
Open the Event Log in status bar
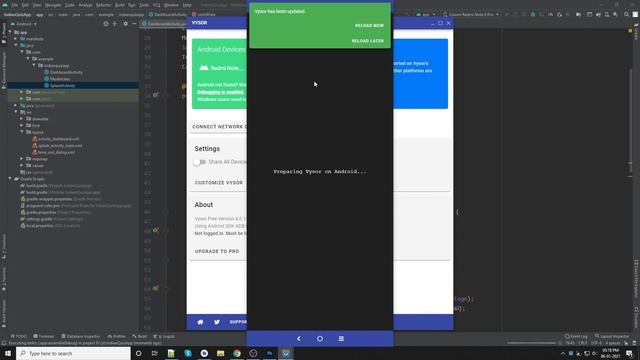[x=576, y=336]
